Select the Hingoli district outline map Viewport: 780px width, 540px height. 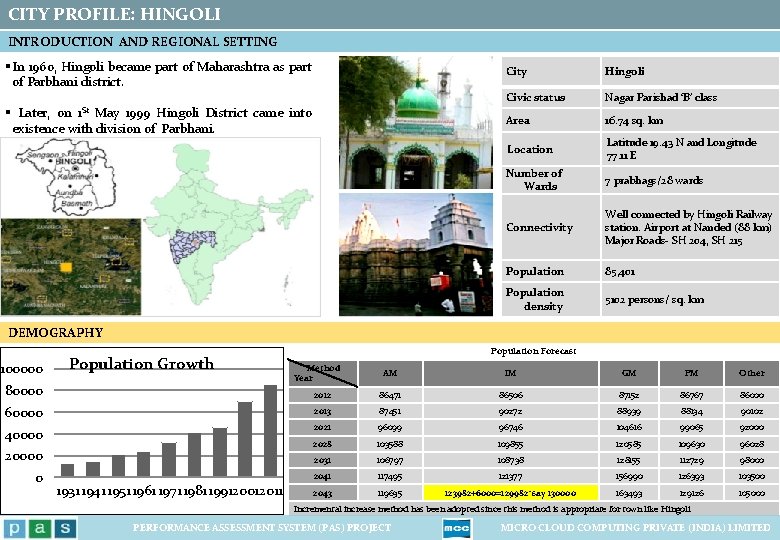click(67, 176)
